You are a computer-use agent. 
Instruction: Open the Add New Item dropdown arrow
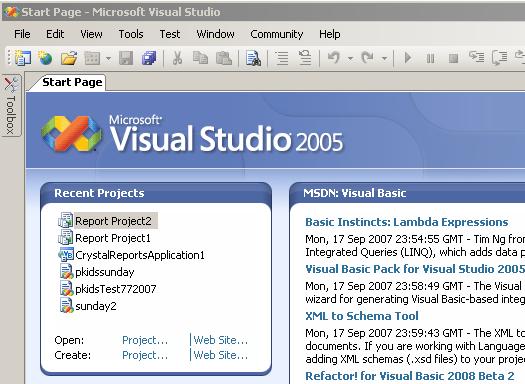pyautogui.click(x=108, y=59)
